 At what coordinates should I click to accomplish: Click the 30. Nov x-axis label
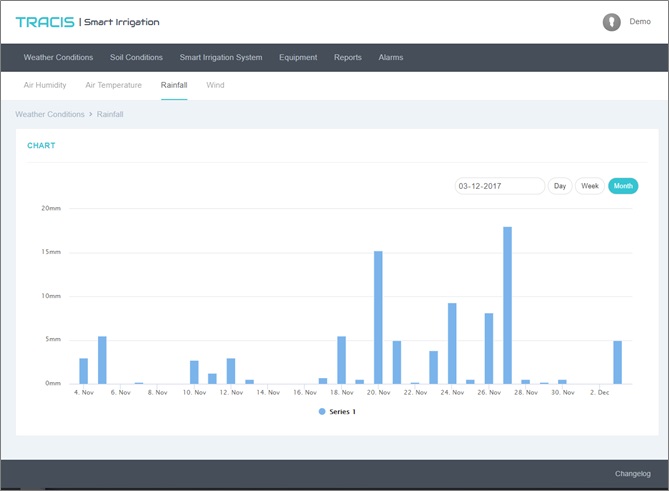pyautogui.click(x=563, y=392)
